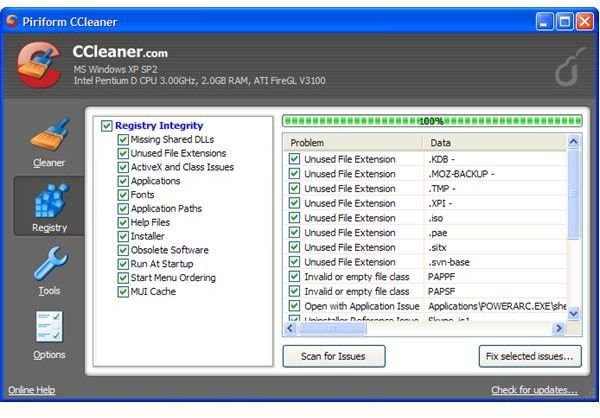Click the horizontal scroll right arrow
Image resolution: width=600 pixels, height=418 pixels.
pyautogui.click(x=559, y=328)
